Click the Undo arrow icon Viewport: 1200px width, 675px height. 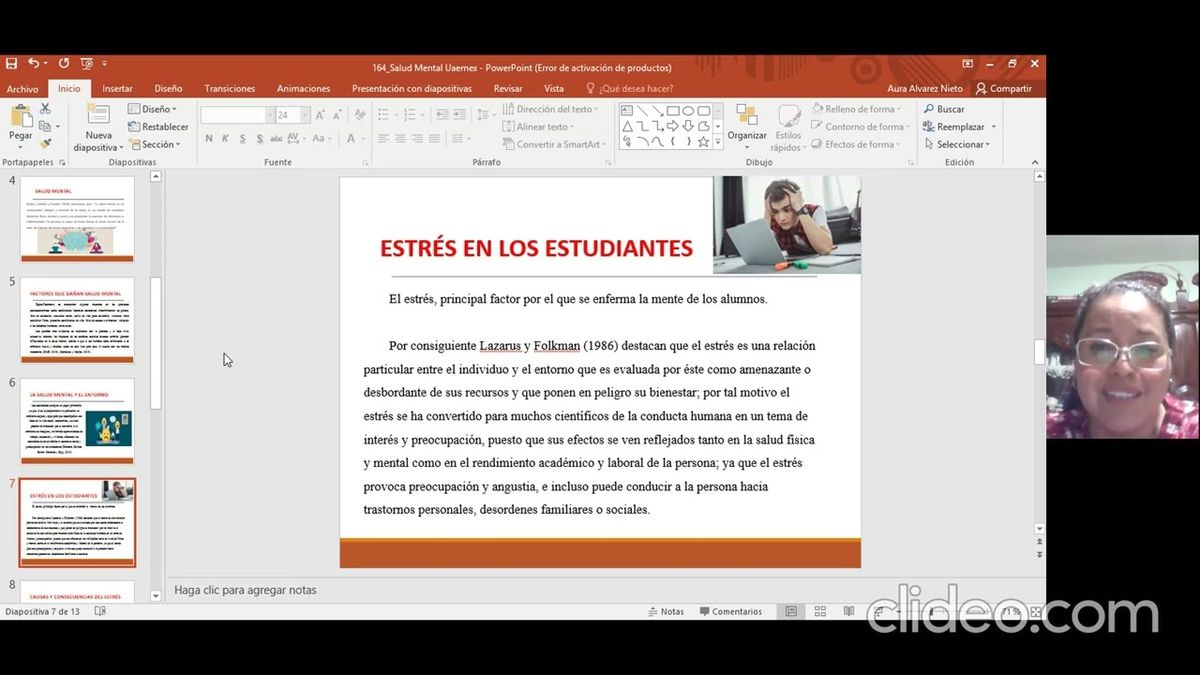click(x=33, y=63)
